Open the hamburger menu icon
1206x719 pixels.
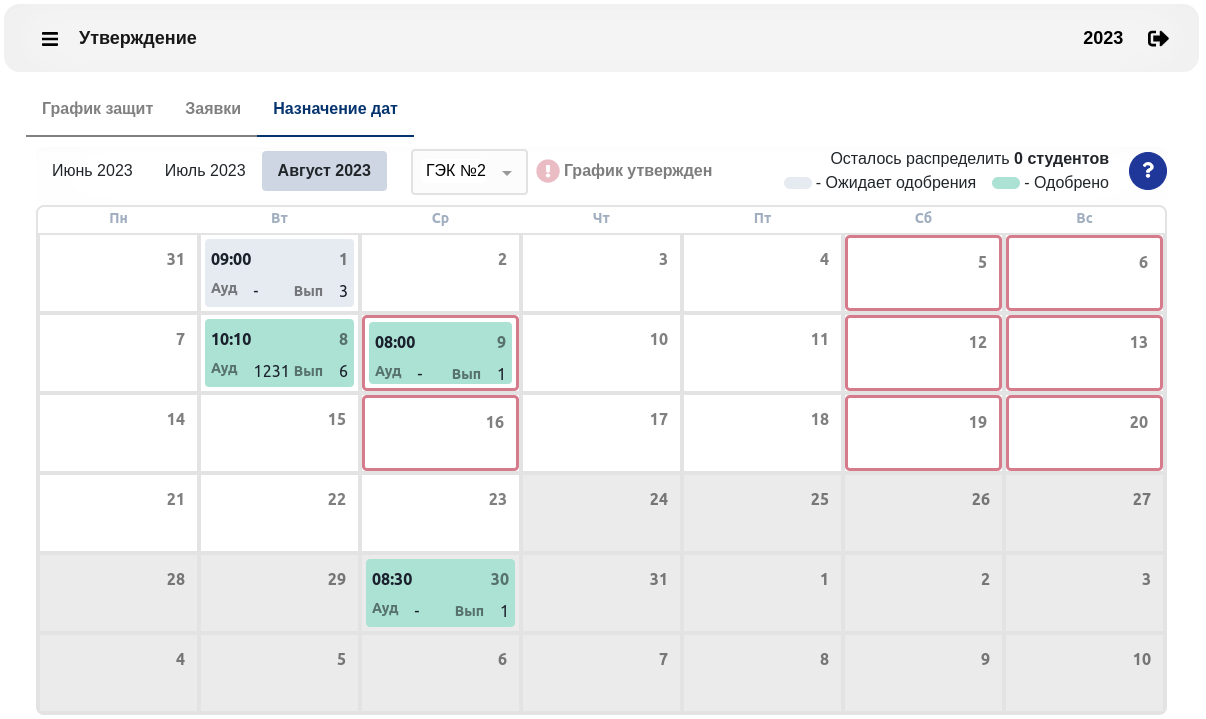tap(50, 39)
